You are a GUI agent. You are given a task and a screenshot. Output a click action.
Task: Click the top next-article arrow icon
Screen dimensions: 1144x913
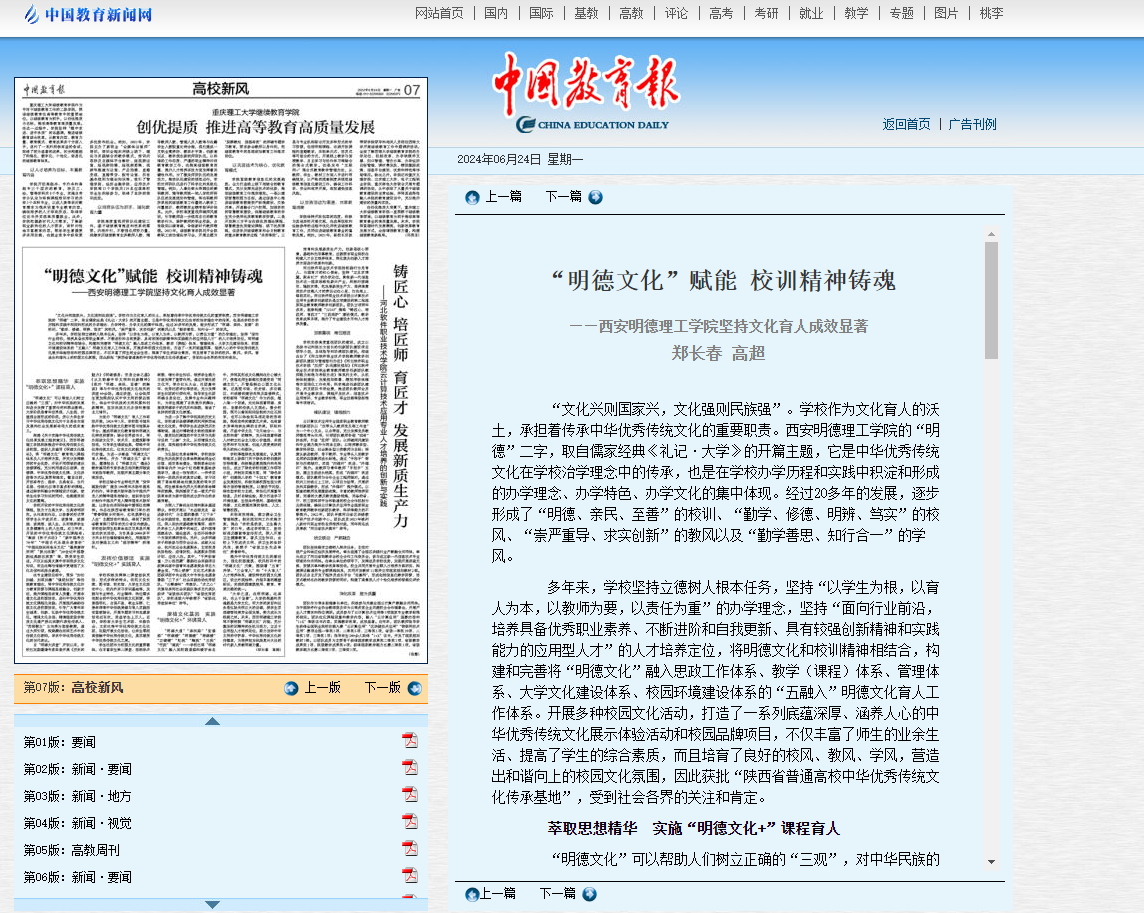click(x=595, y=197)
